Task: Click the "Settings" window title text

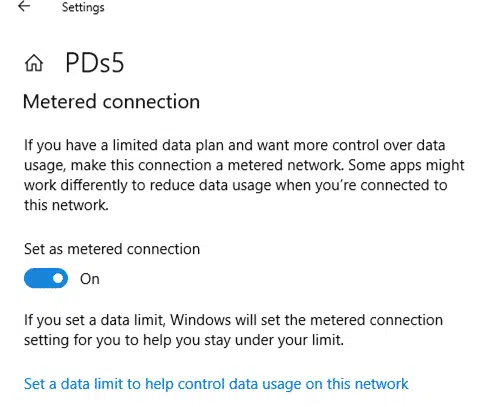Action: pos(83,7)
